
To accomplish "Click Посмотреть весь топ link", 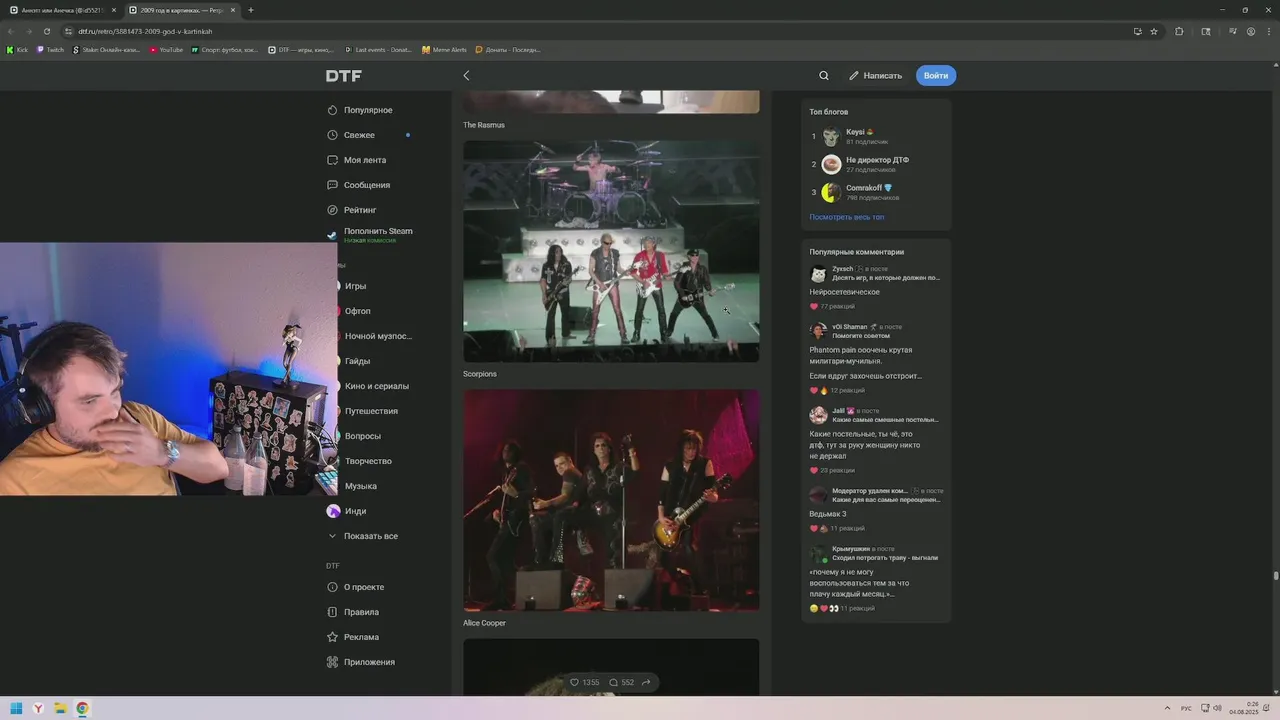I will (847, 217).
